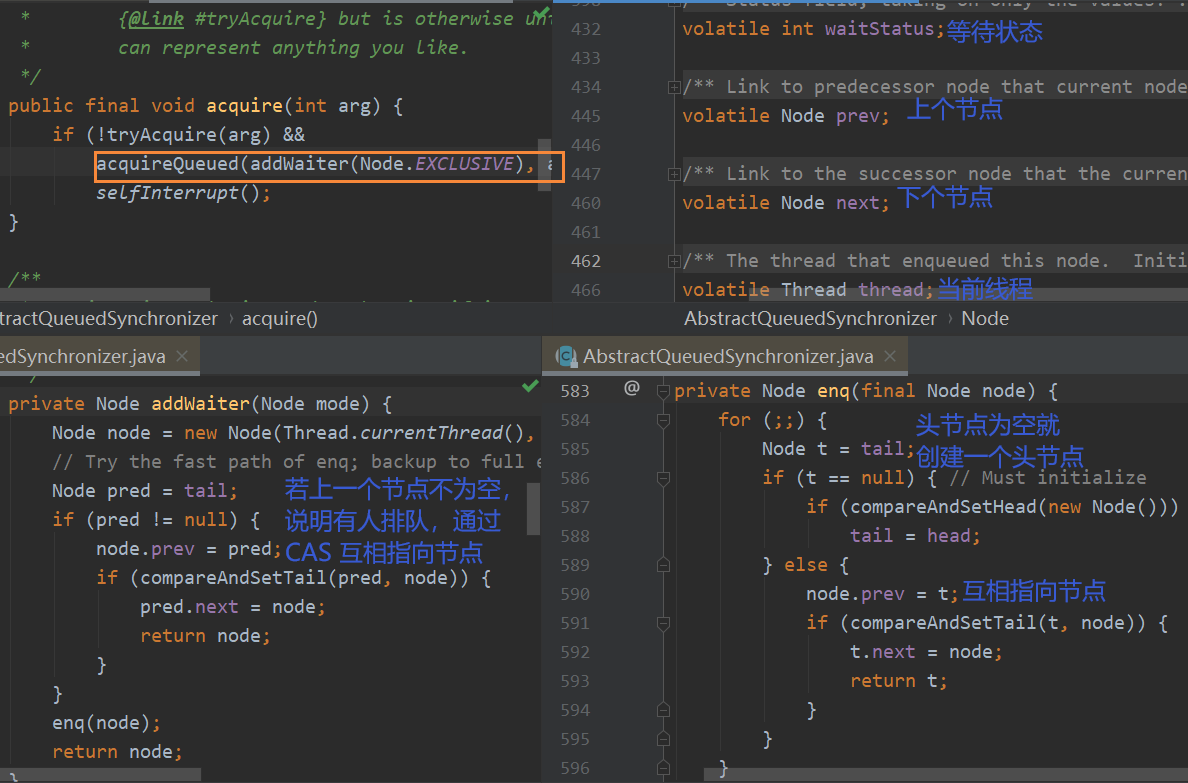This screenshot has height=783, width=1188.
Task: Click the Java class icon on AbstractQueuedSynchronizer.java tab
Action: pyautogui.click(x=566, y=356)
